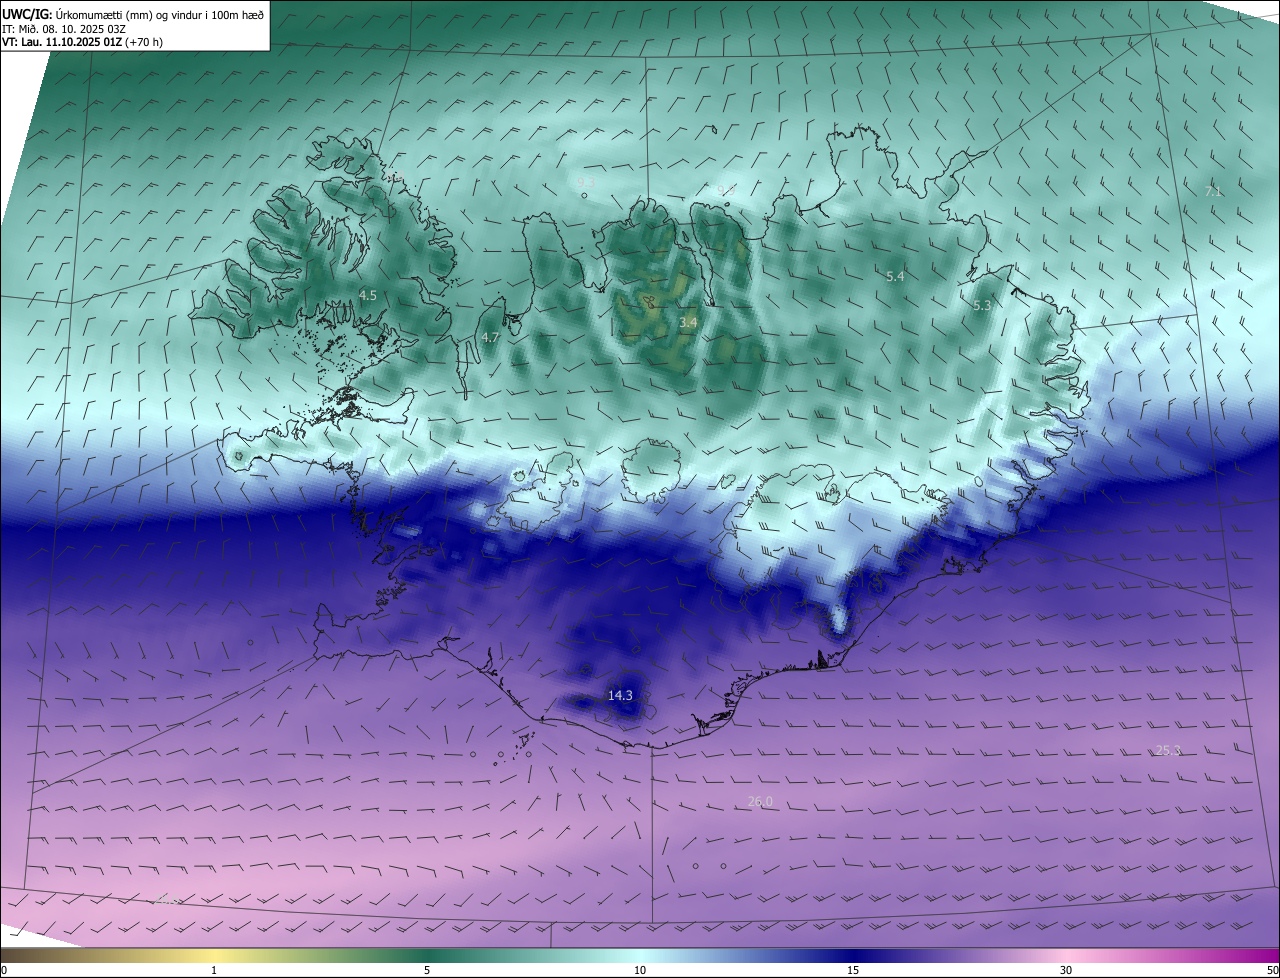Click the 3.4 value in north Iceland
Image resolution: width=1280 pixels, height=978 pixels.
(688, 322)
